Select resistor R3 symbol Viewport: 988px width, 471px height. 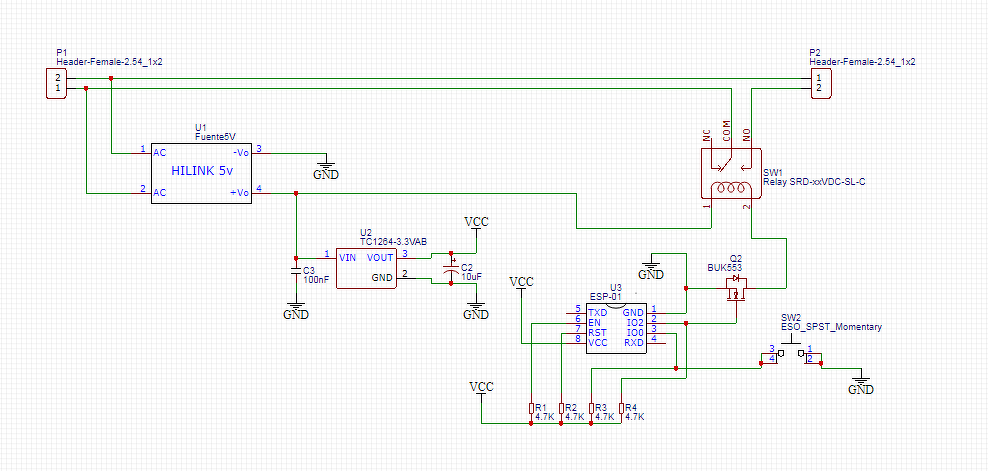coord(591,409)
